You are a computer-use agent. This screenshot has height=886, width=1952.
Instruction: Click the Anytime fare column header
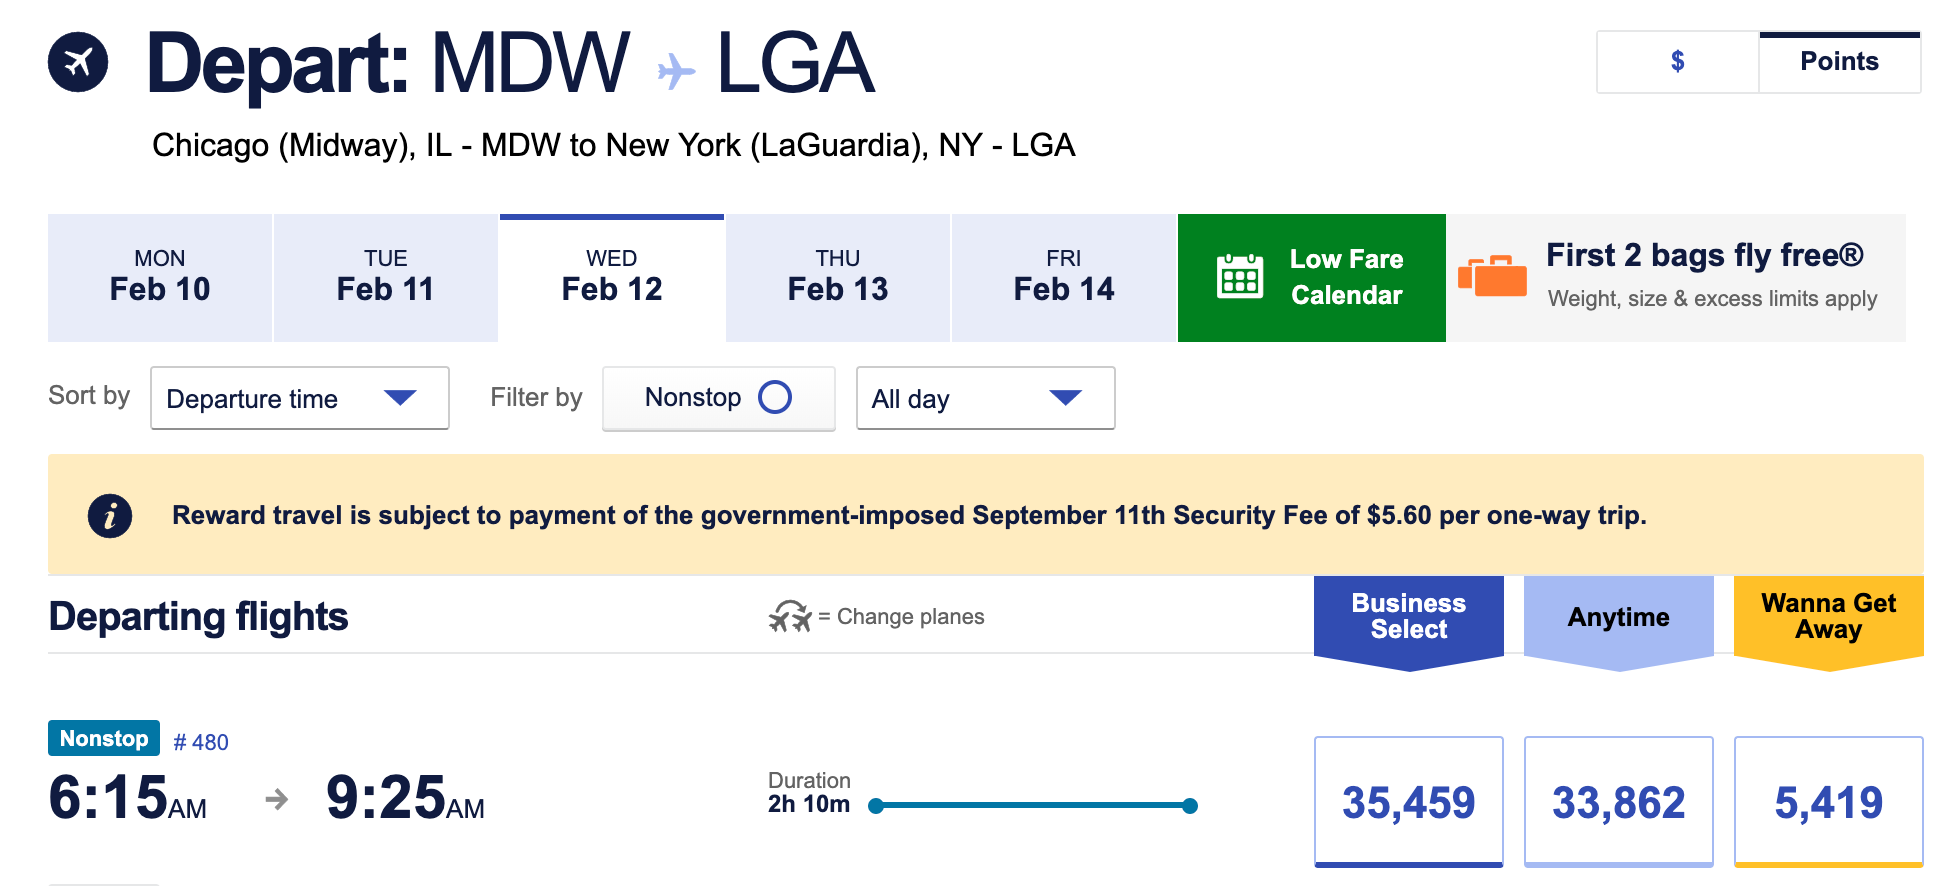[1618, 617]
